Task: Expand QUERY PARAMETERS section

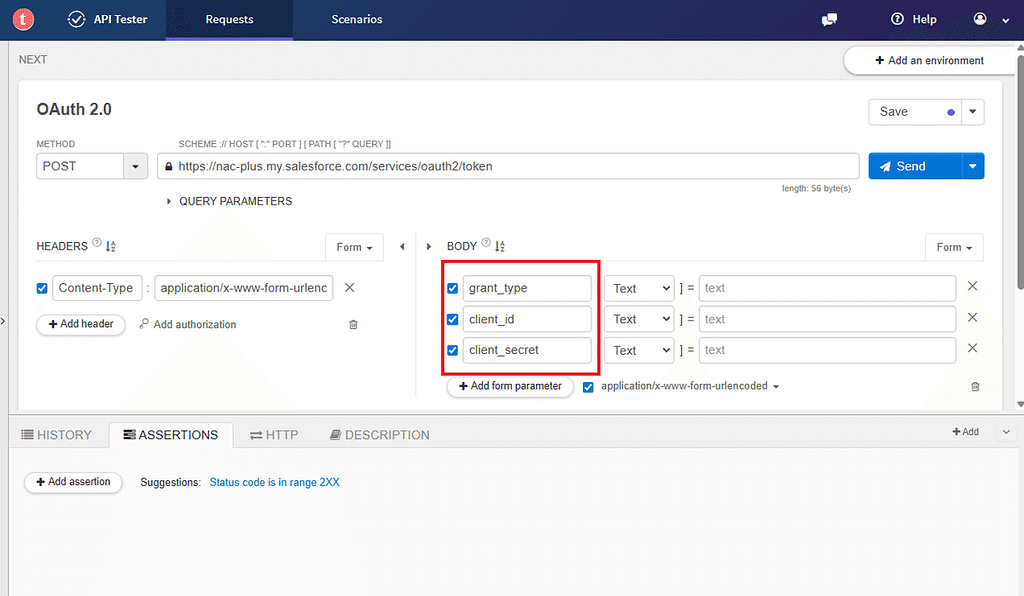Action: [229, 201]
